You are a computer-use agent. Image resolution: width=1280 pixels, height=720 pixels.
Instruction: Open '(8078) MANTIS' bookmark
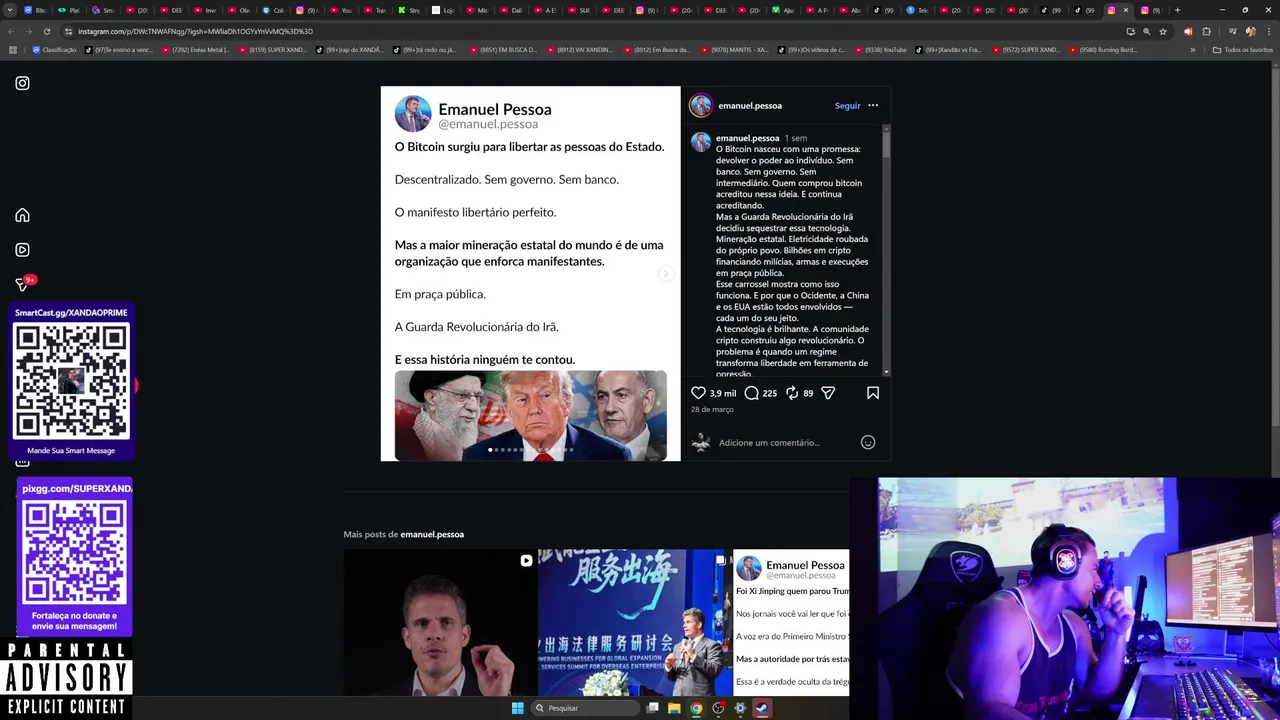734,49
